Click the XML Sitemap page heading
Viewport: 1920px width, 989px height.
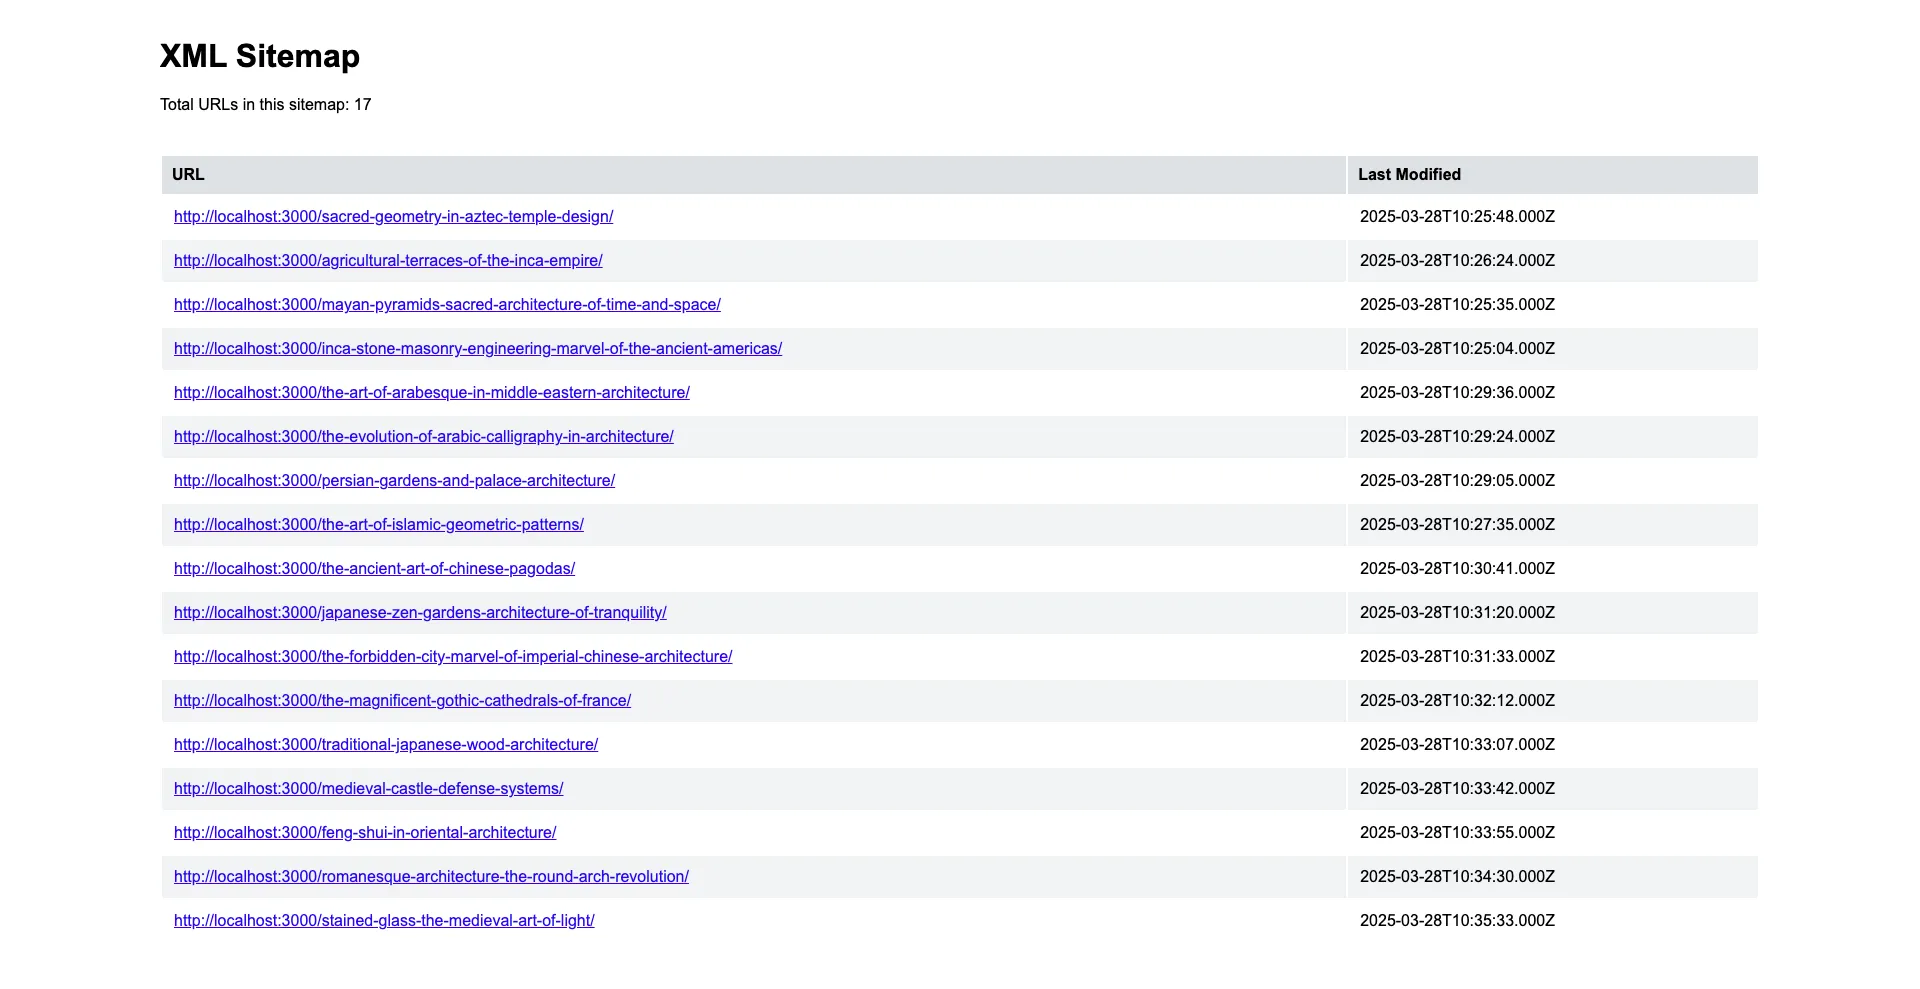(x=260, y=56)
